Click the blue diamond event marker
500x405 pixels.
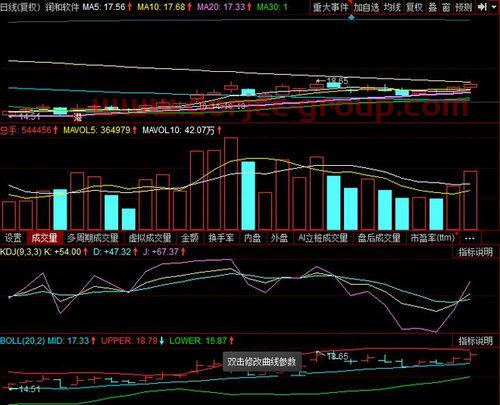point(351,18)
